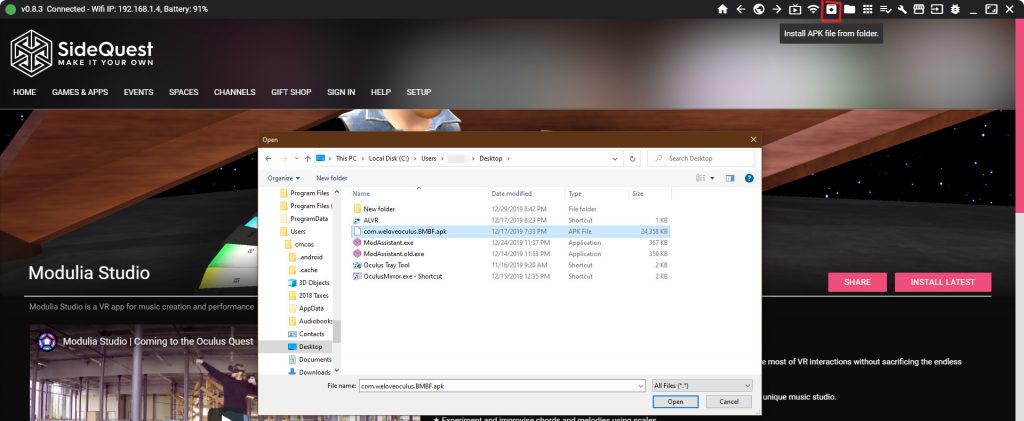The image size is (1024, 421).
Task: Open the File name combo box dropdown
Action: click(x=641, y=386)
